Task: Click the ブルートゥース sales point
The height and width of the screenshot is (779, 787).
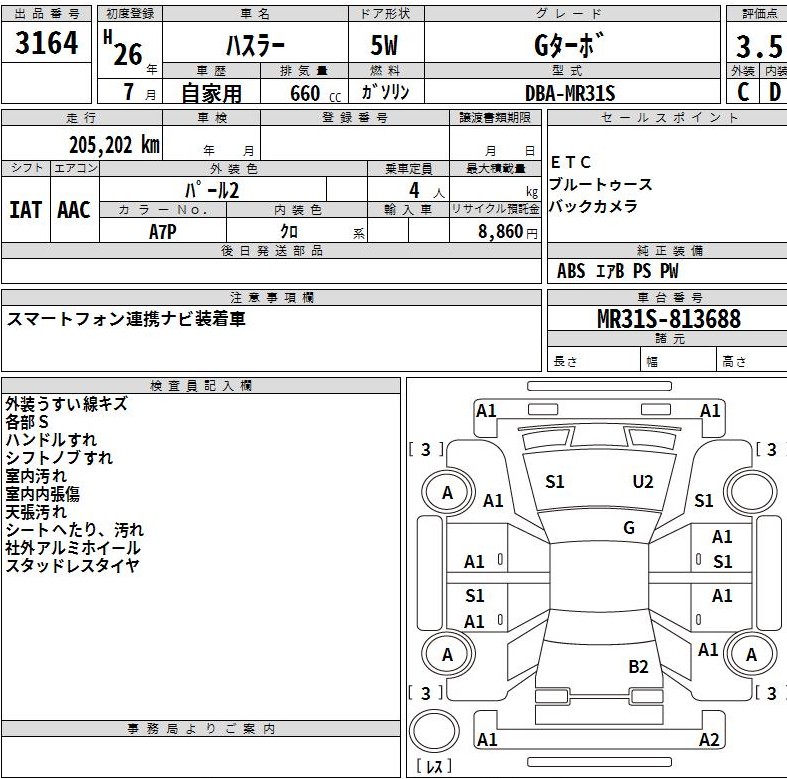Action: (600, 184)
